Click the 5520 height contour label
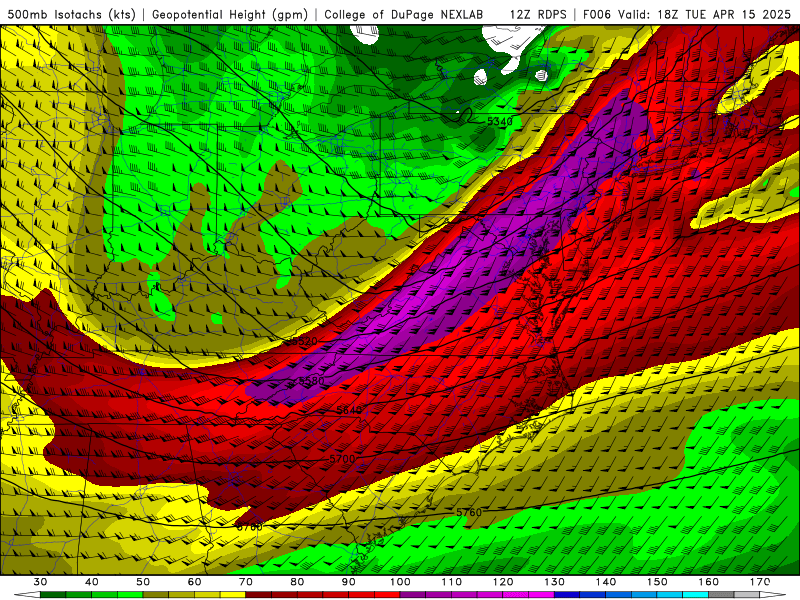This screenshot has height=600, width=800. point(305,341)
